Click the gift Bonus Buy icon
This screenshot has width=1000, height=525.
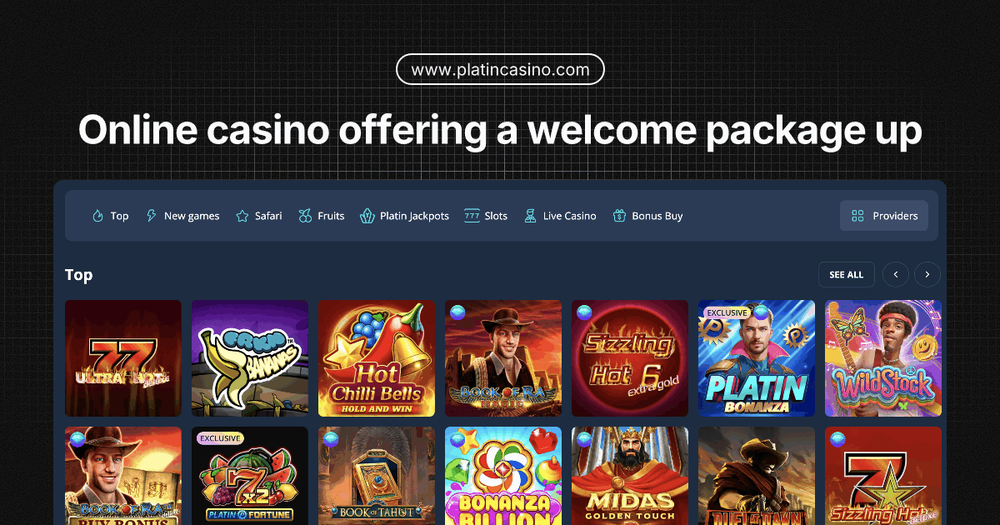619,216
